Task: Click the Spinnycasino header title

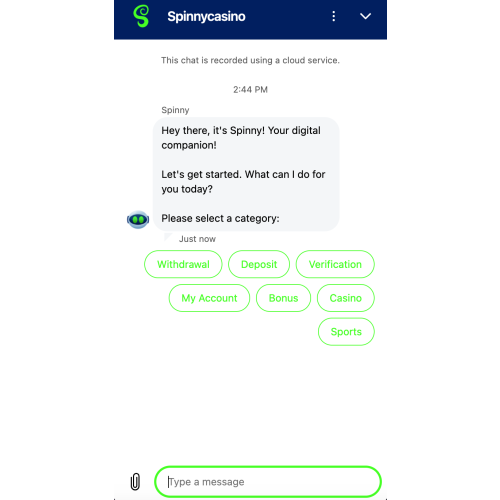Action: (206, 16)
